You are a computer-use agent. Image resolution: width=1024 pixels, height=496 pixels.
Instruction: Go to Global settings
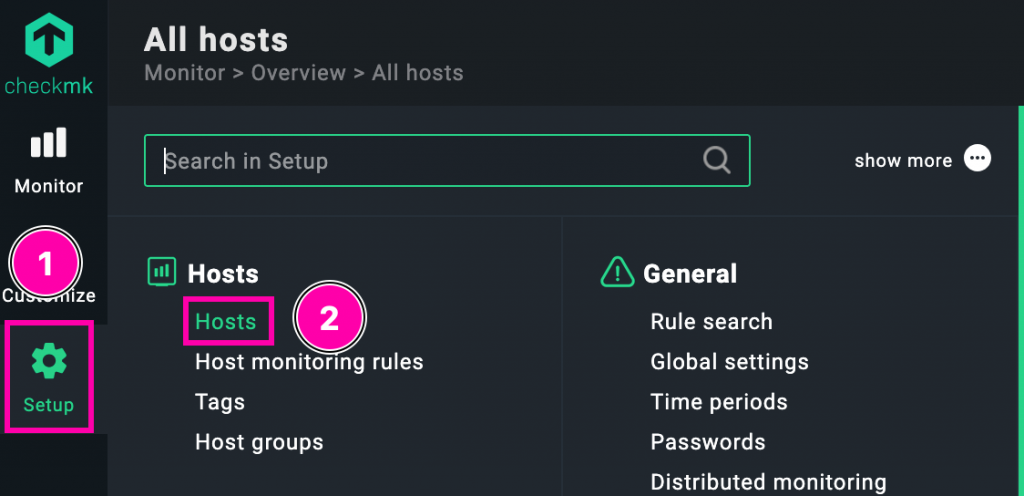tap(729, 362)
